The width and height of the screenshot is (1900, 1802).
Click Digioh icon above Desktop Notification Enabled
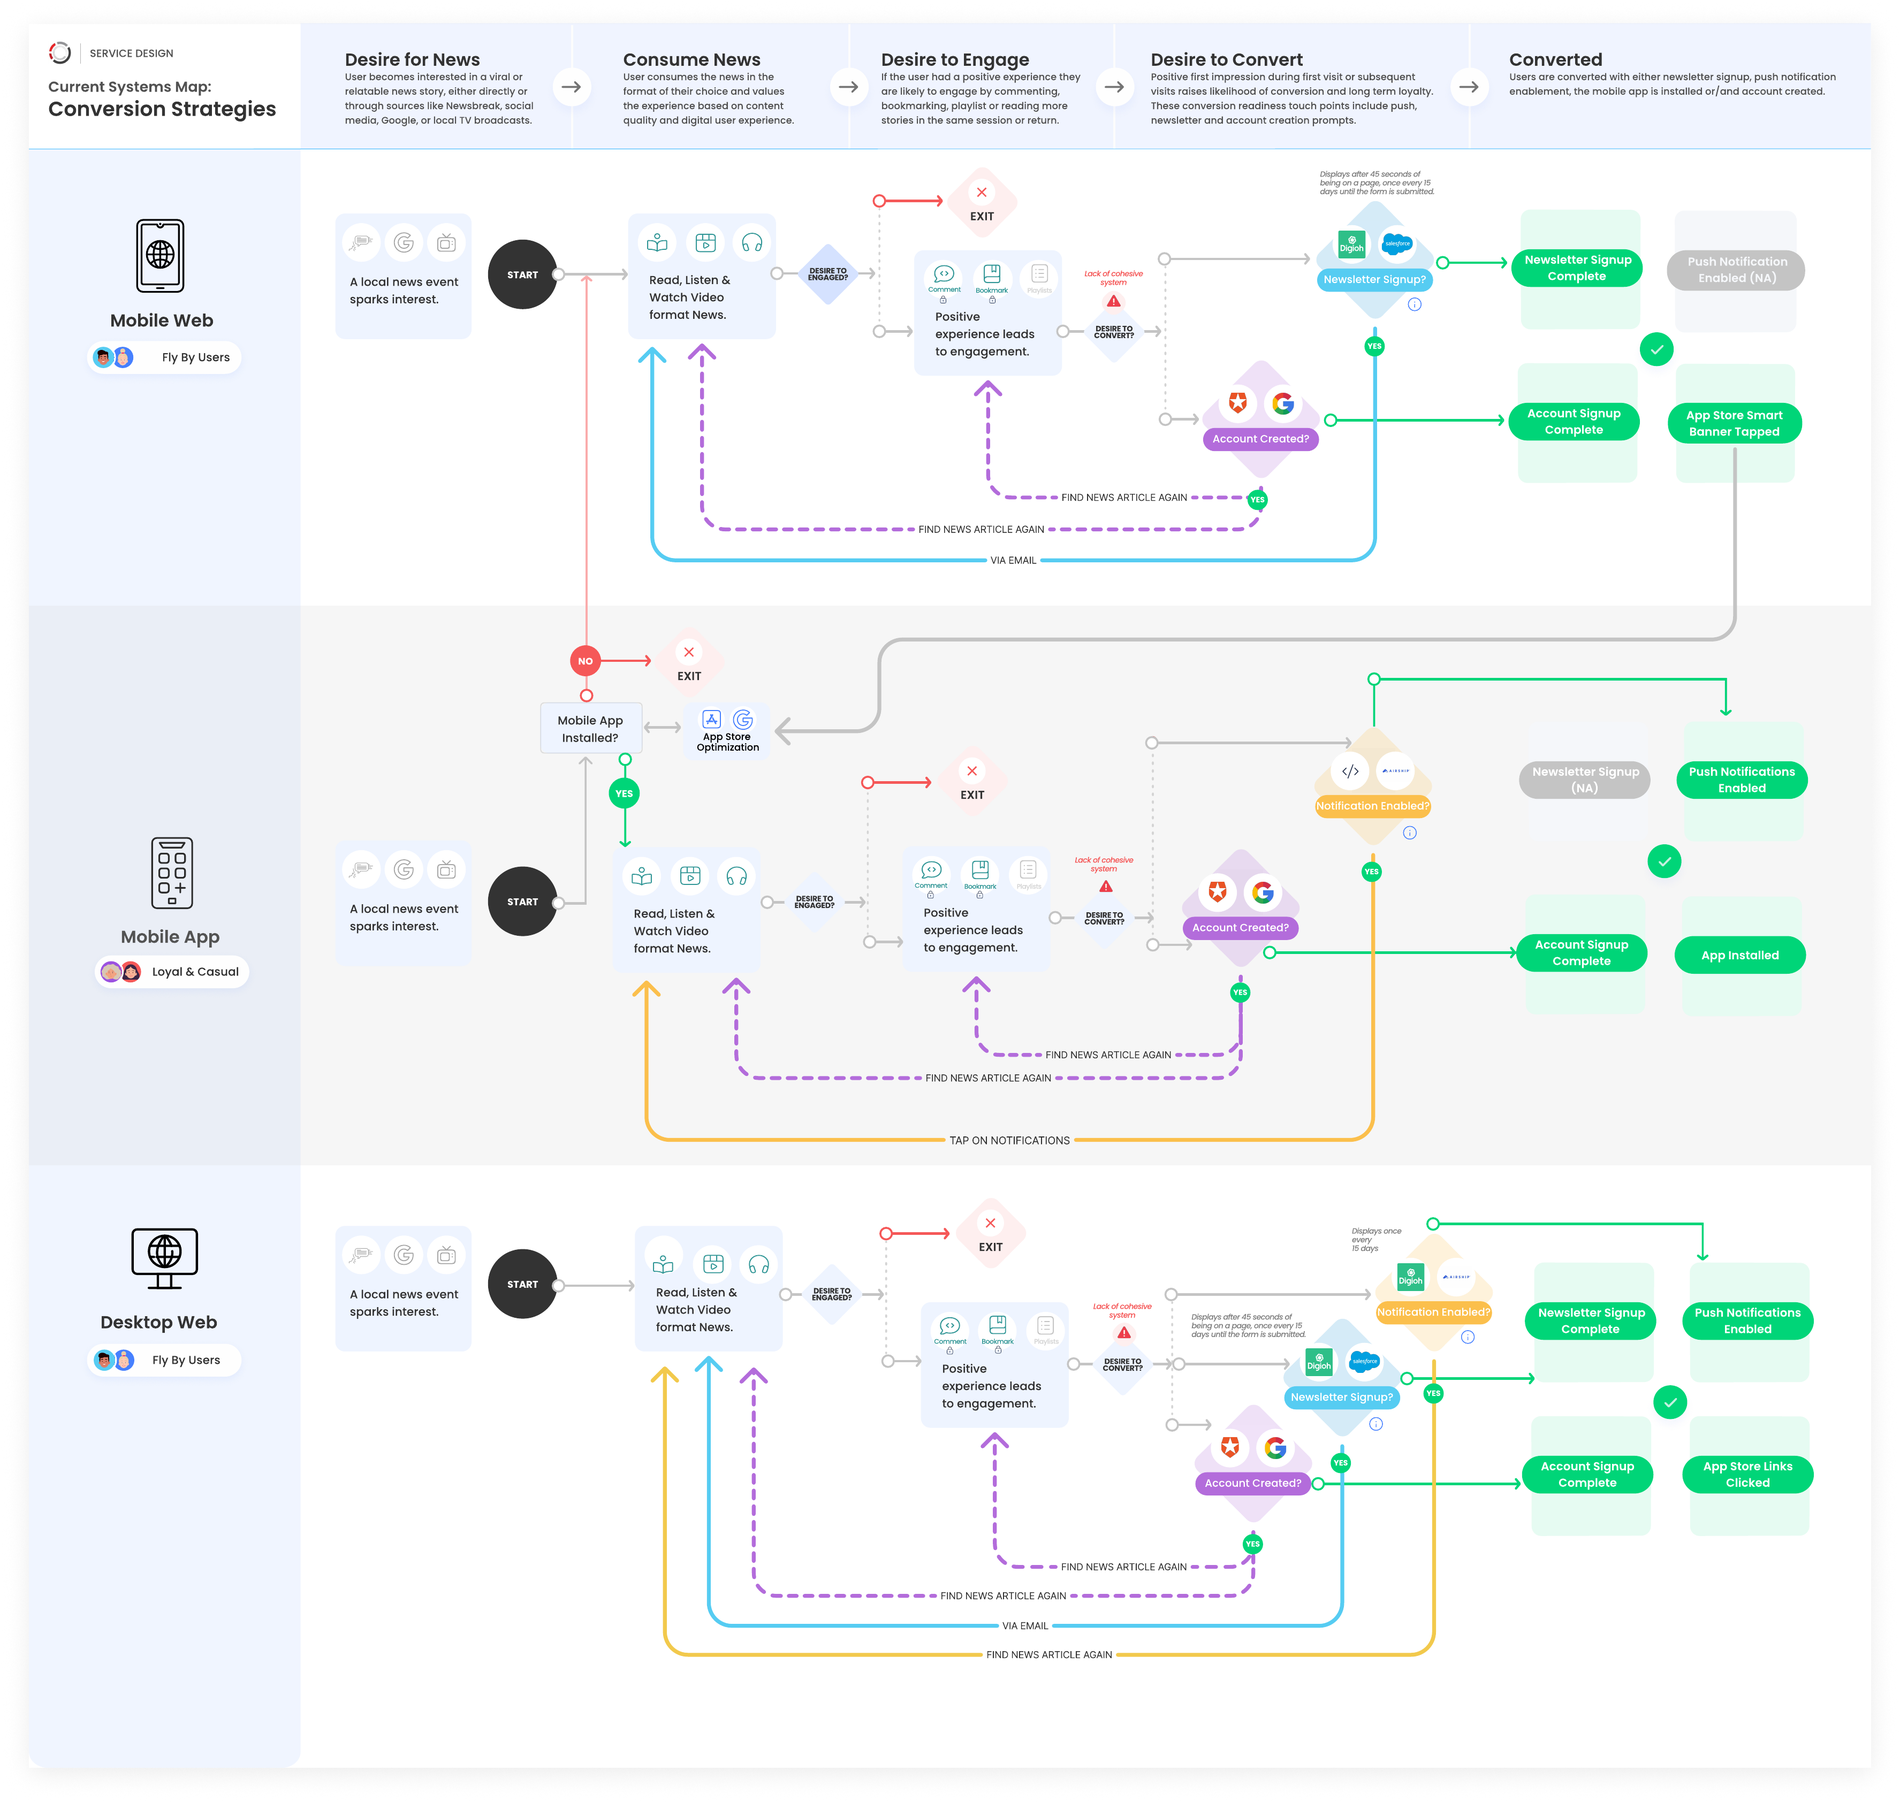pos(1411,1277)
